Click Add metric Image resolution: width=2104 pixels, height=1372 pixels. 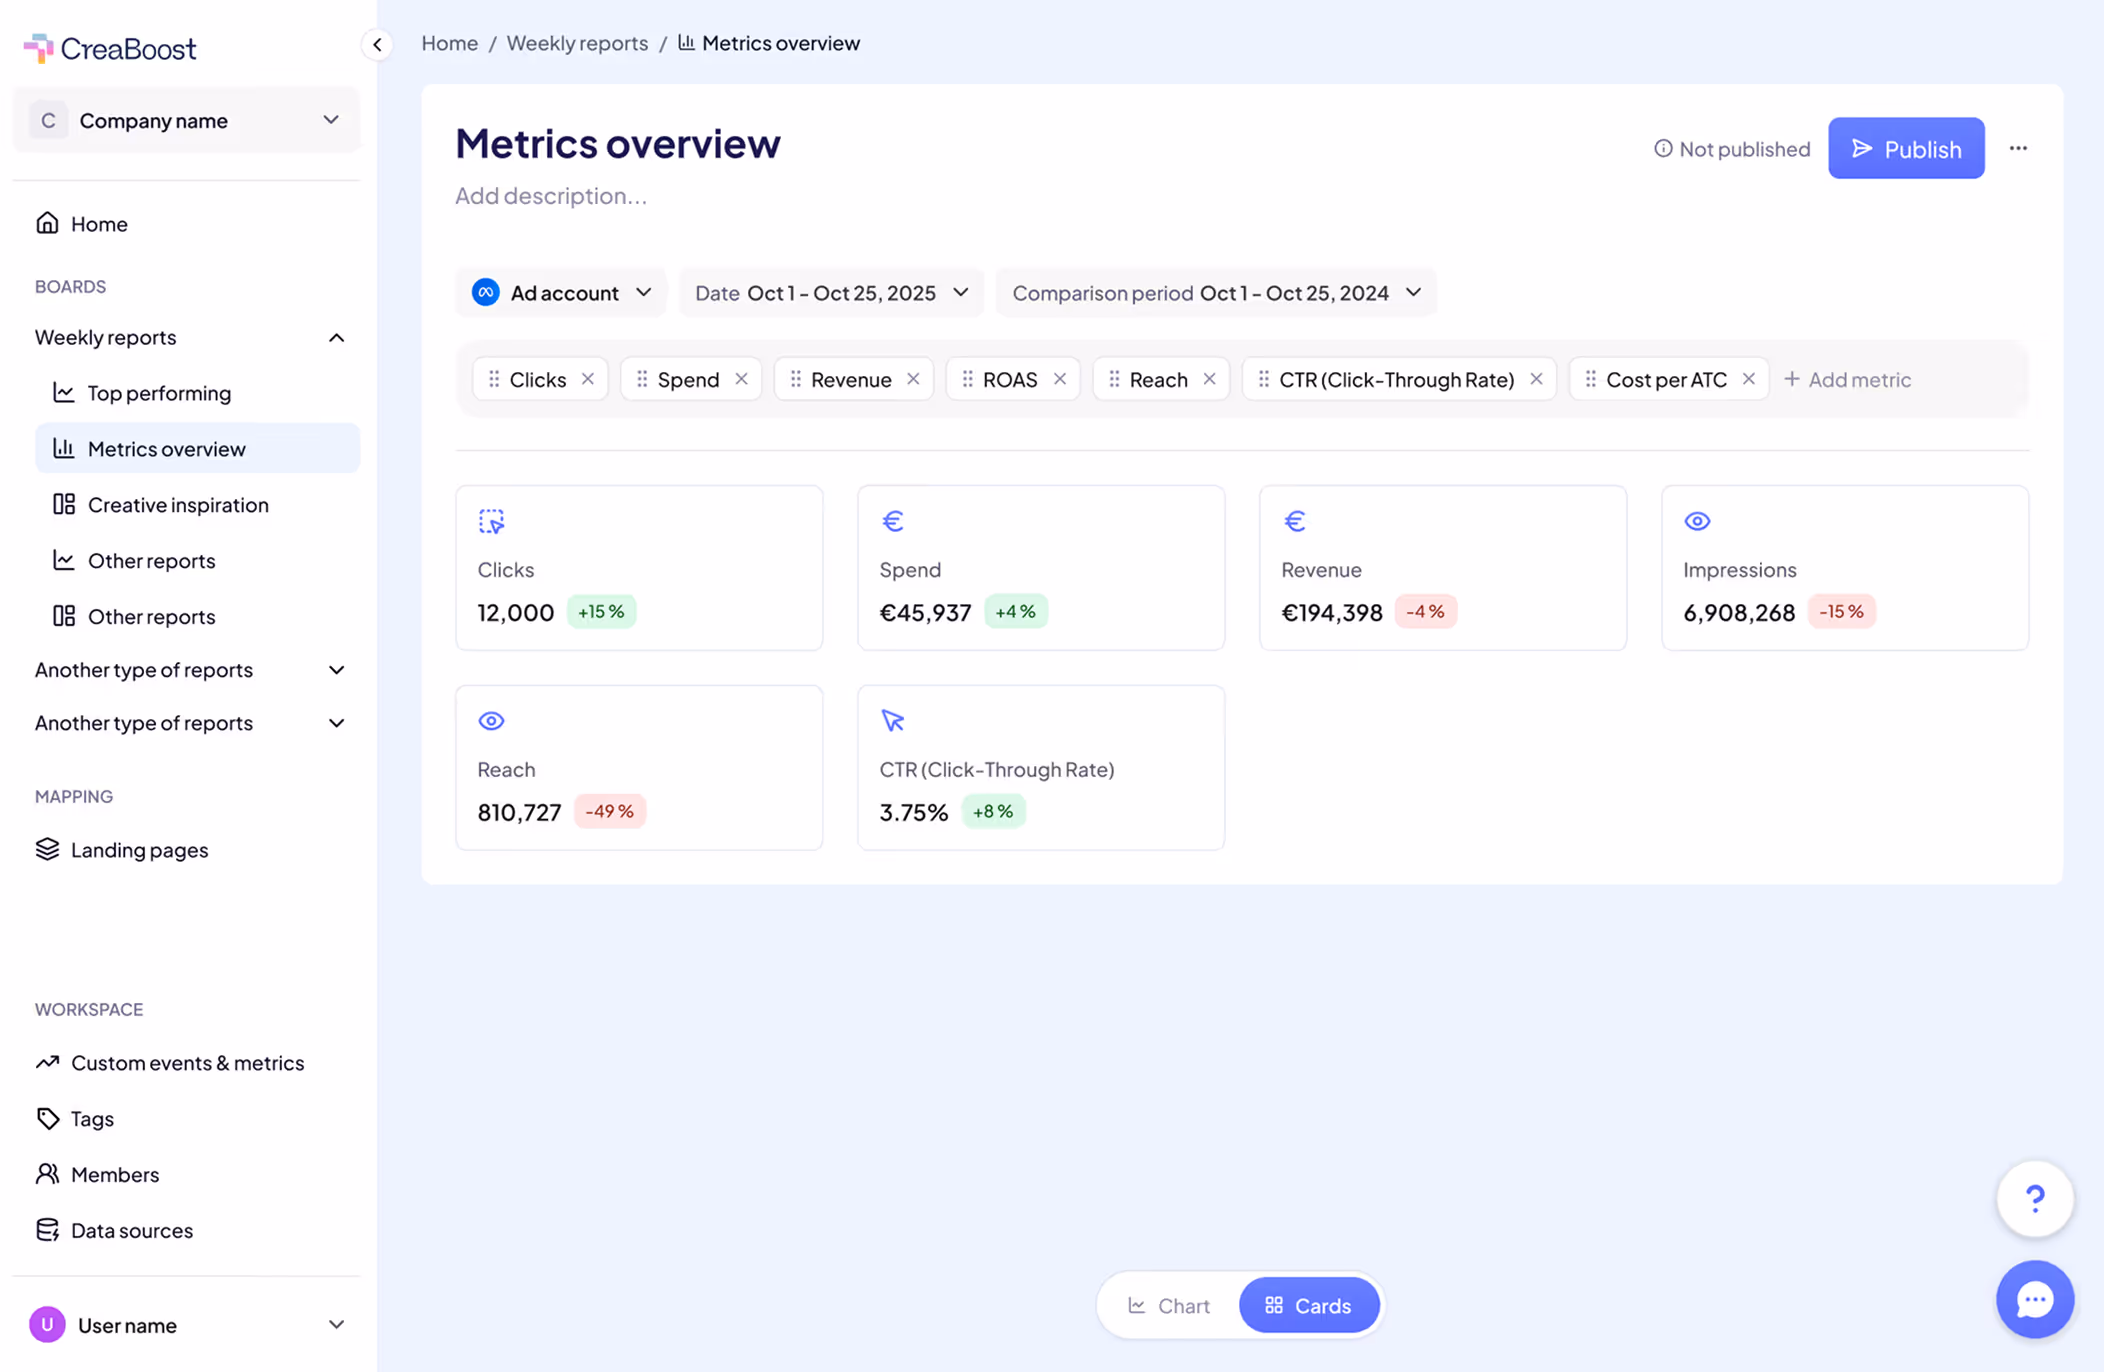tap(1847, 379)
